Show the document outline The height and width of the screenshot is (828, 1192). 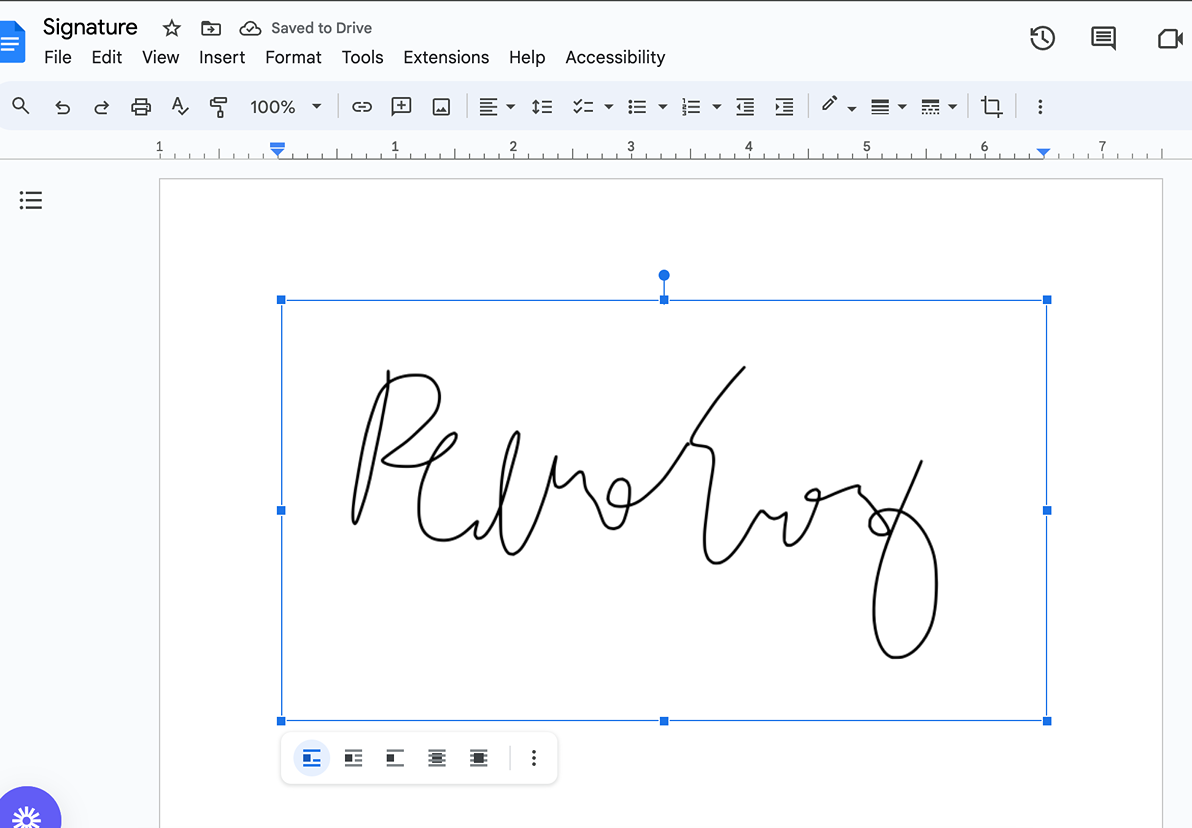click(31, 201)
